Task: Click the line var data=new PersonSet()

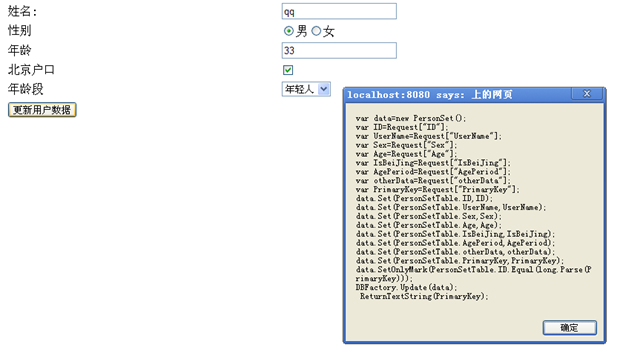Action: tap(411, 118)
